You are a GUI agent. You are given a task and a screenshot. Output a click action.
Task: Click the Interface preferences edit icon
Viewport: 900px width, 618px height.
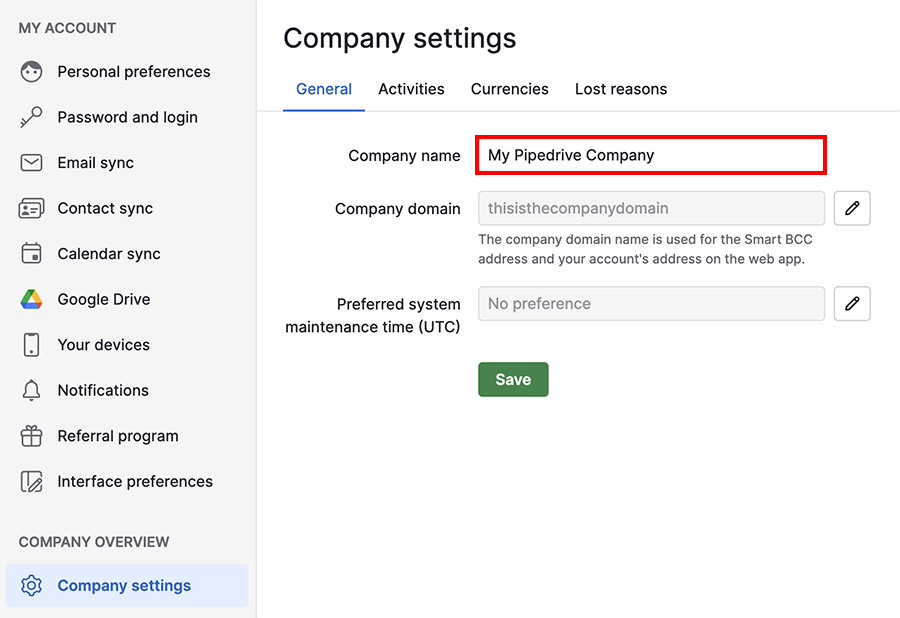coord(31,481)
